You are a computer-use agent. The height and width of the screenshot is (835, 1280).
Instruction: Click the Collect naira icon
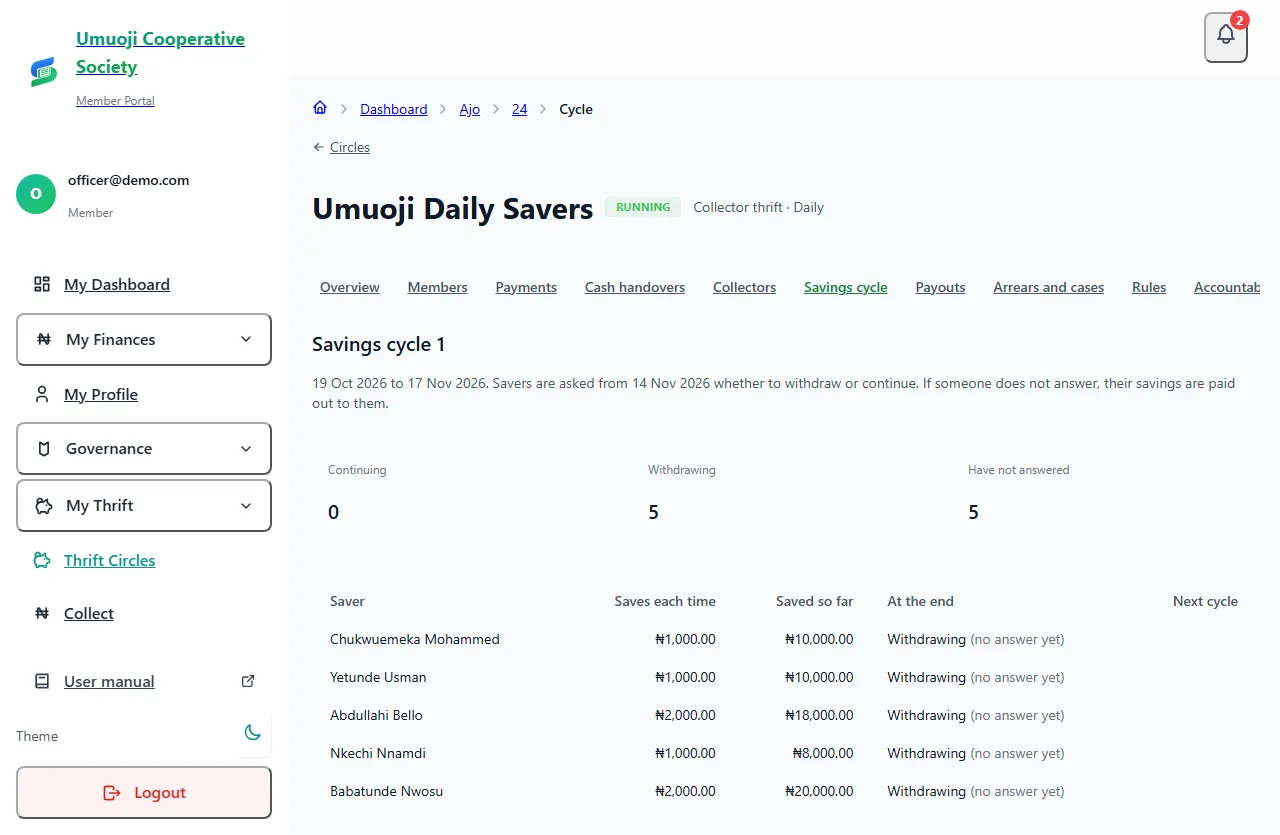[42, 613]
